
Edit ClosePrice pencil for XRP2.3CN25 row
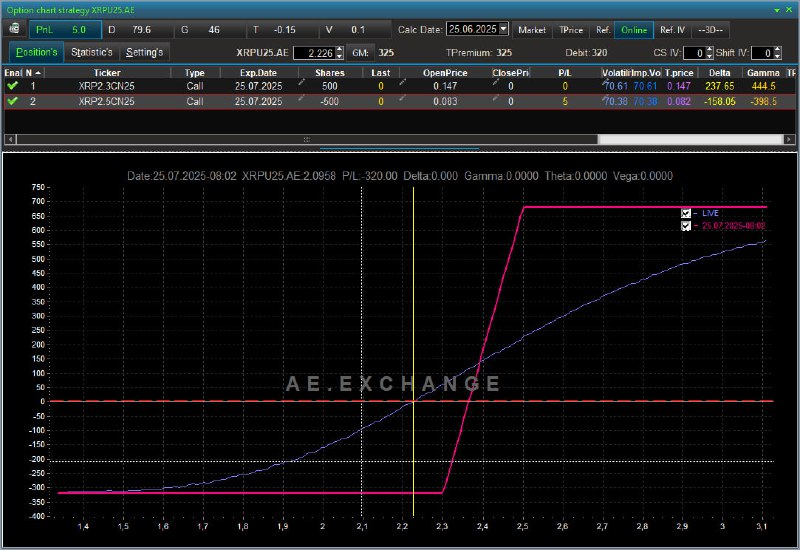495,82
